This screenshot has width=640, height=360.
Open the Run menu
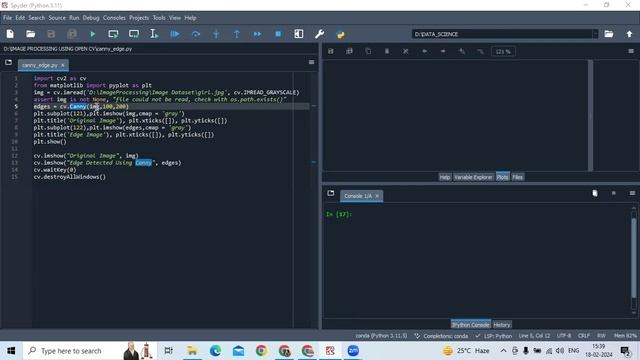pos(74,18)
